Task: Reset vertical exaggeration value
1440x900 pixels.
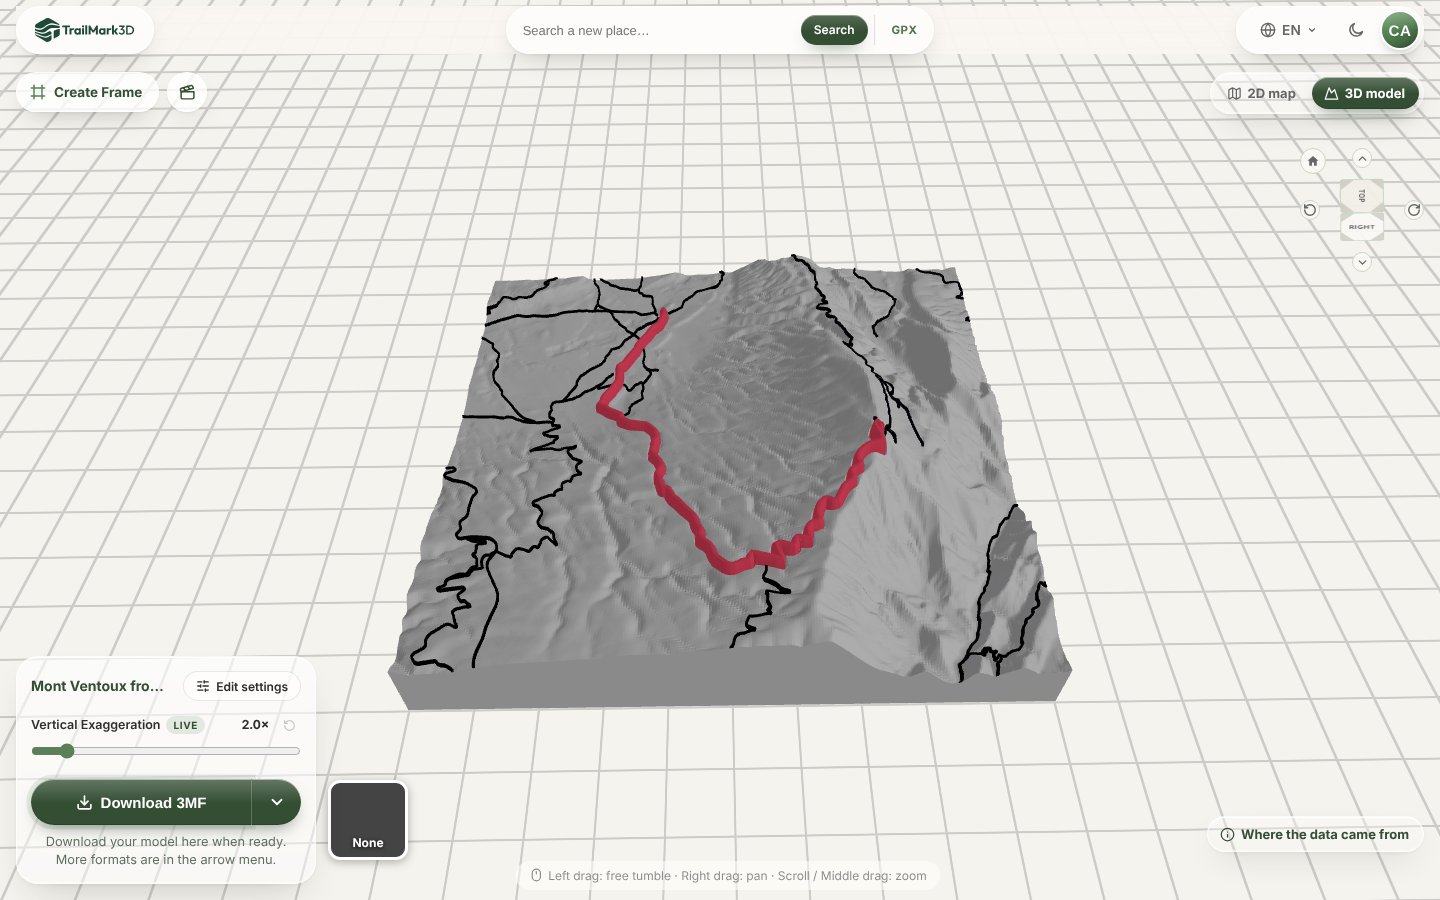Action: point(289,725)
